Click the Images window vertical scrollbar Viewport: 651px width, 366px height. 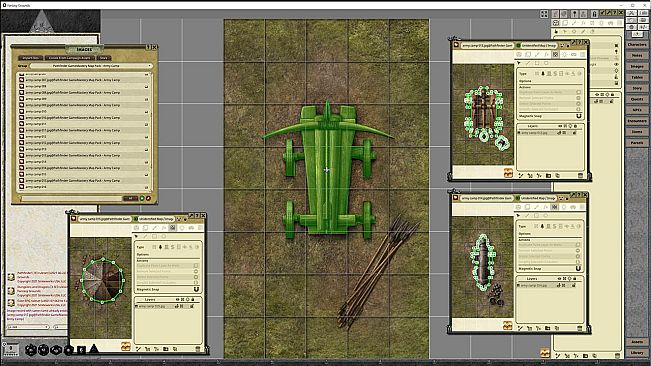click(x=152, y=133)
